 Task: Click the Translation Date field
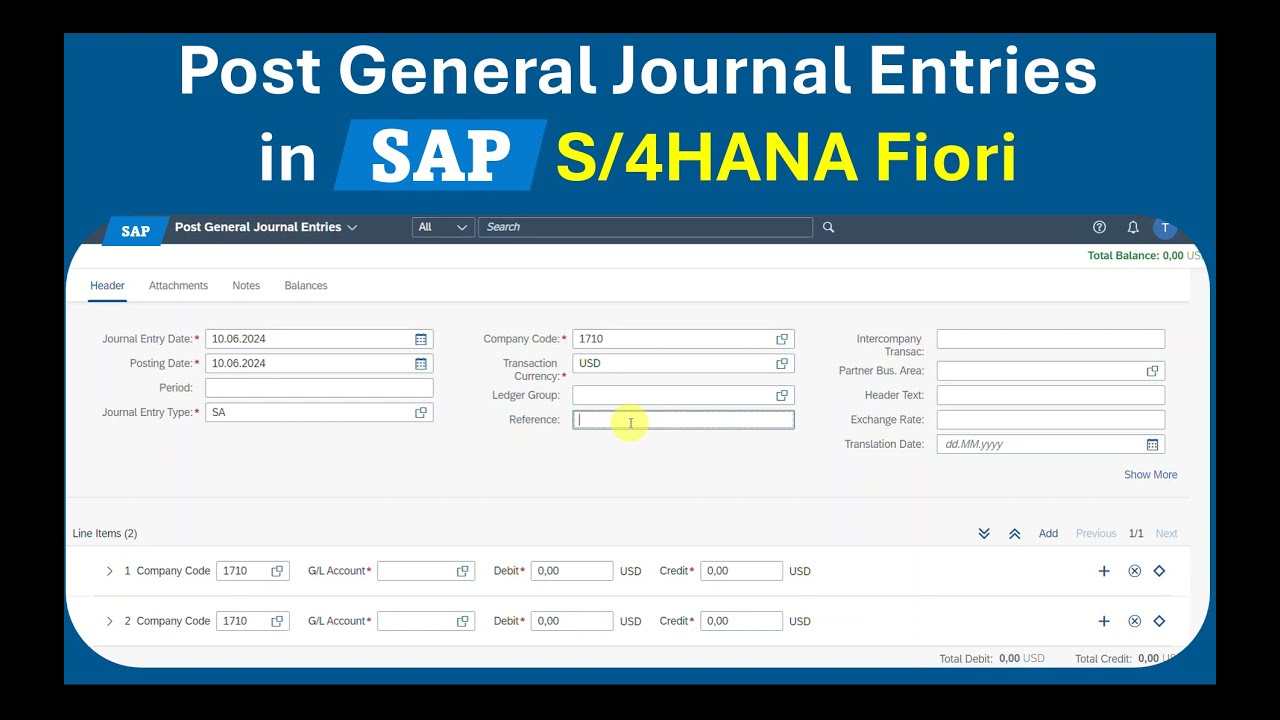pos(1051,444)
